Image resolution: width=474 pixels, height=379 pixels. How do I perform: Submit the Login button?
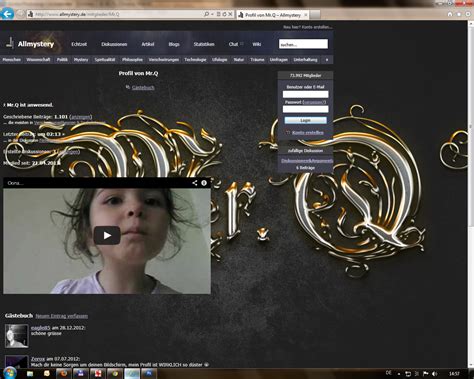pyautogui.click(x=305, y=120)
